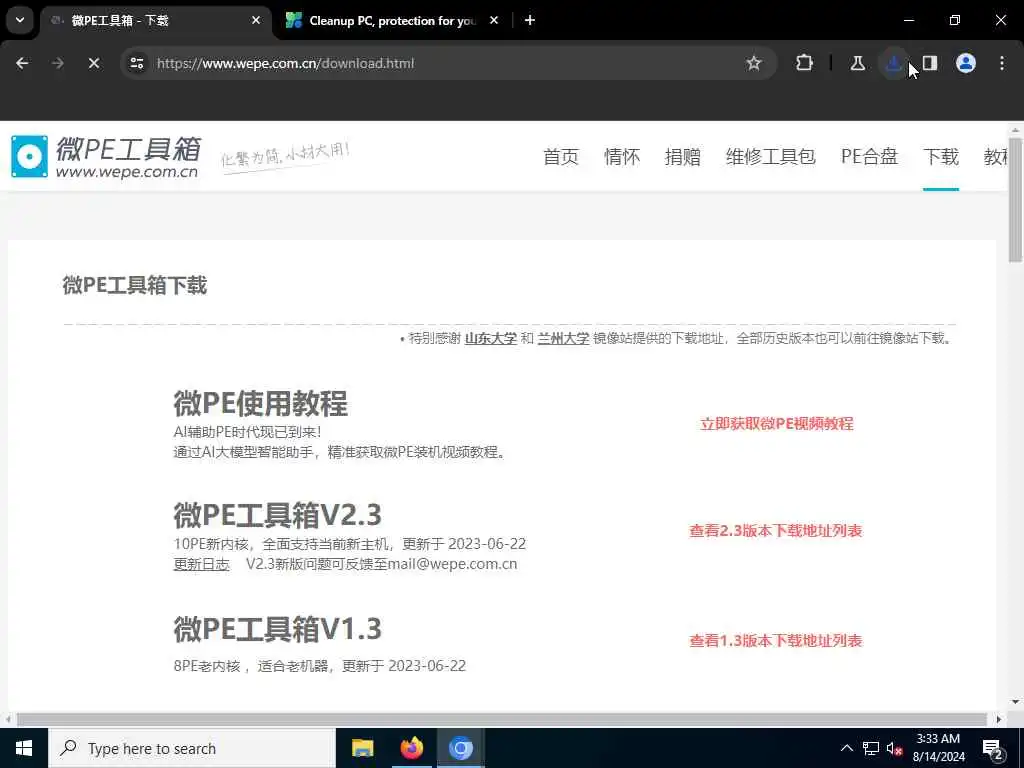Click 查看1.3版本下载地址列表 link

pyautogui.click(x=776, y=641)
